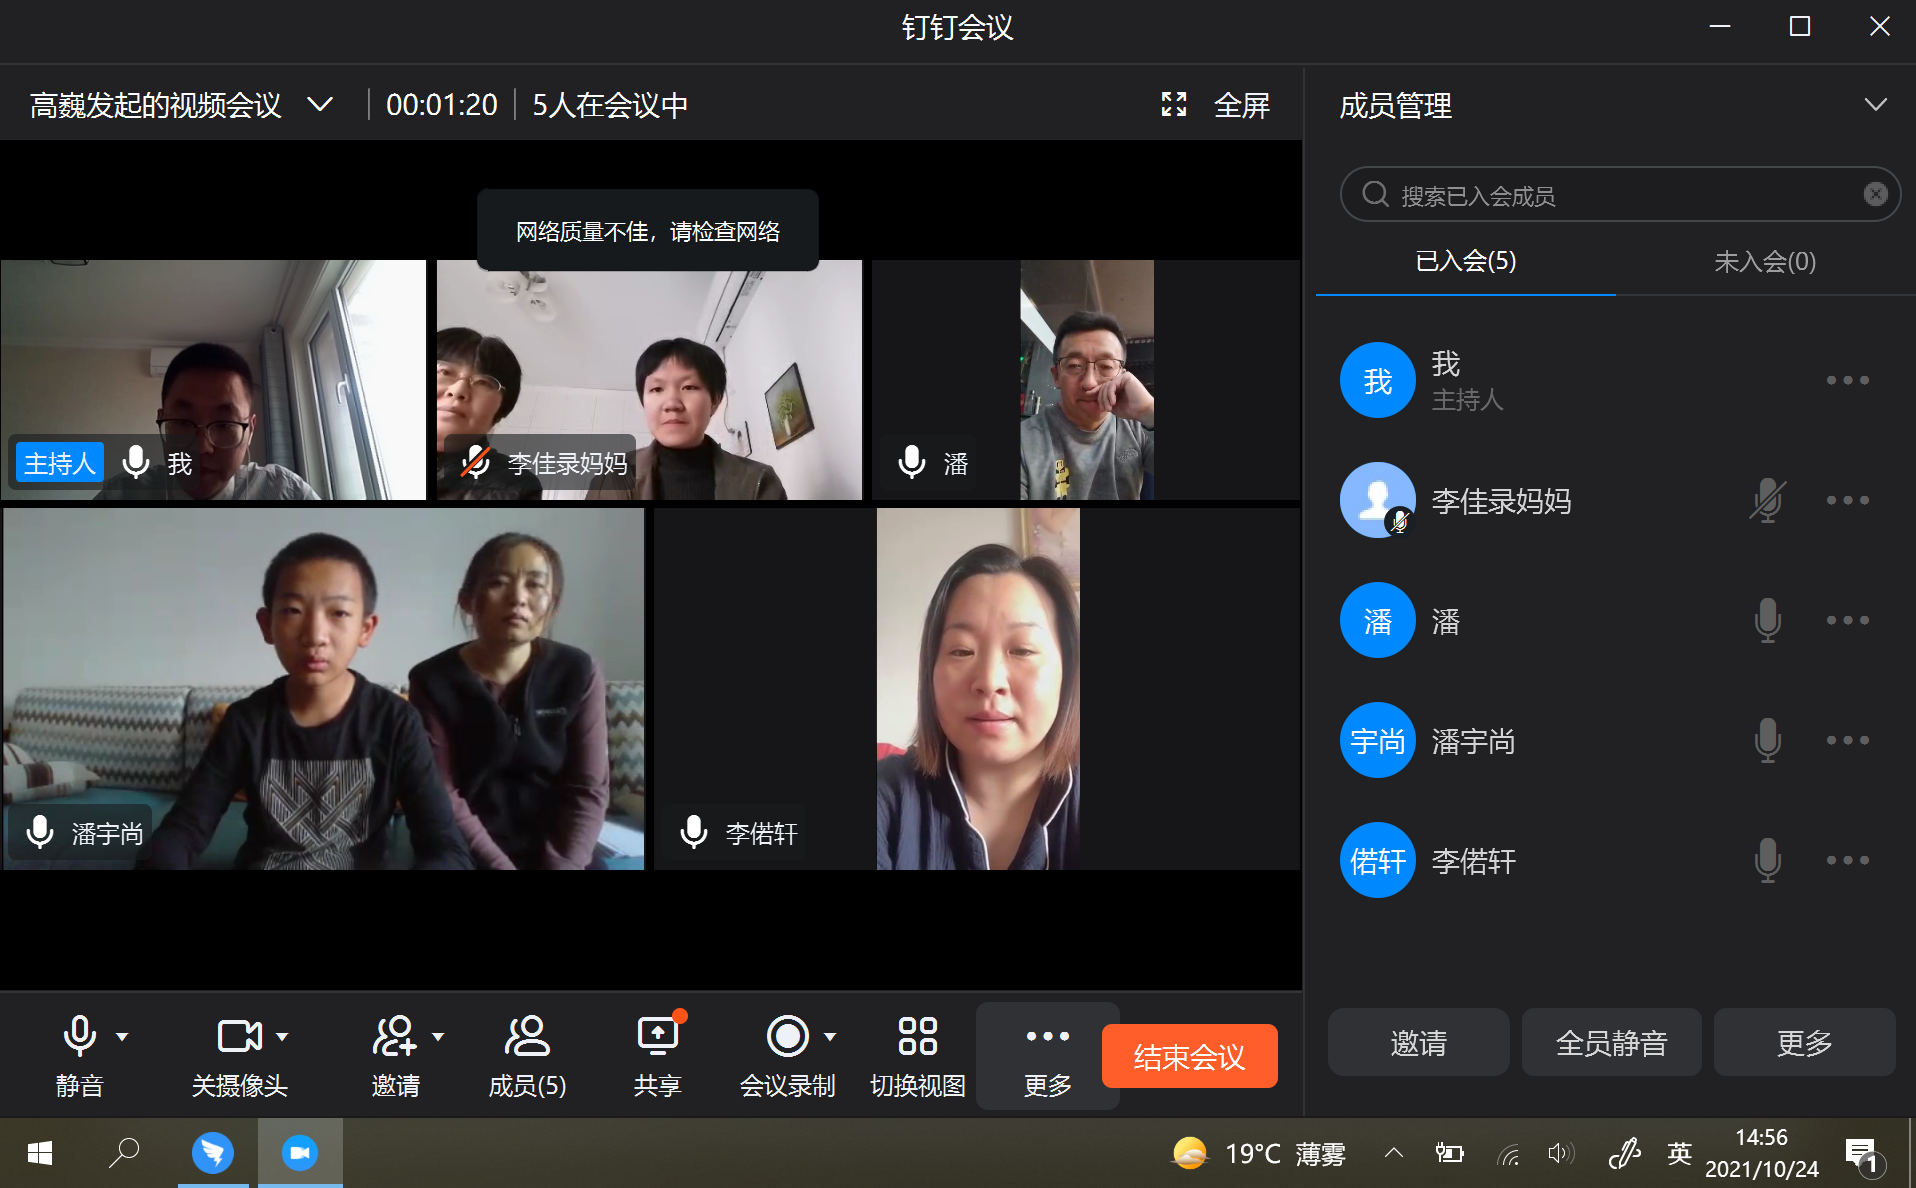Enter fullscreen with 全屏 button
The width and height of the screenshot is (1916, 1188).
point(1215,105)
